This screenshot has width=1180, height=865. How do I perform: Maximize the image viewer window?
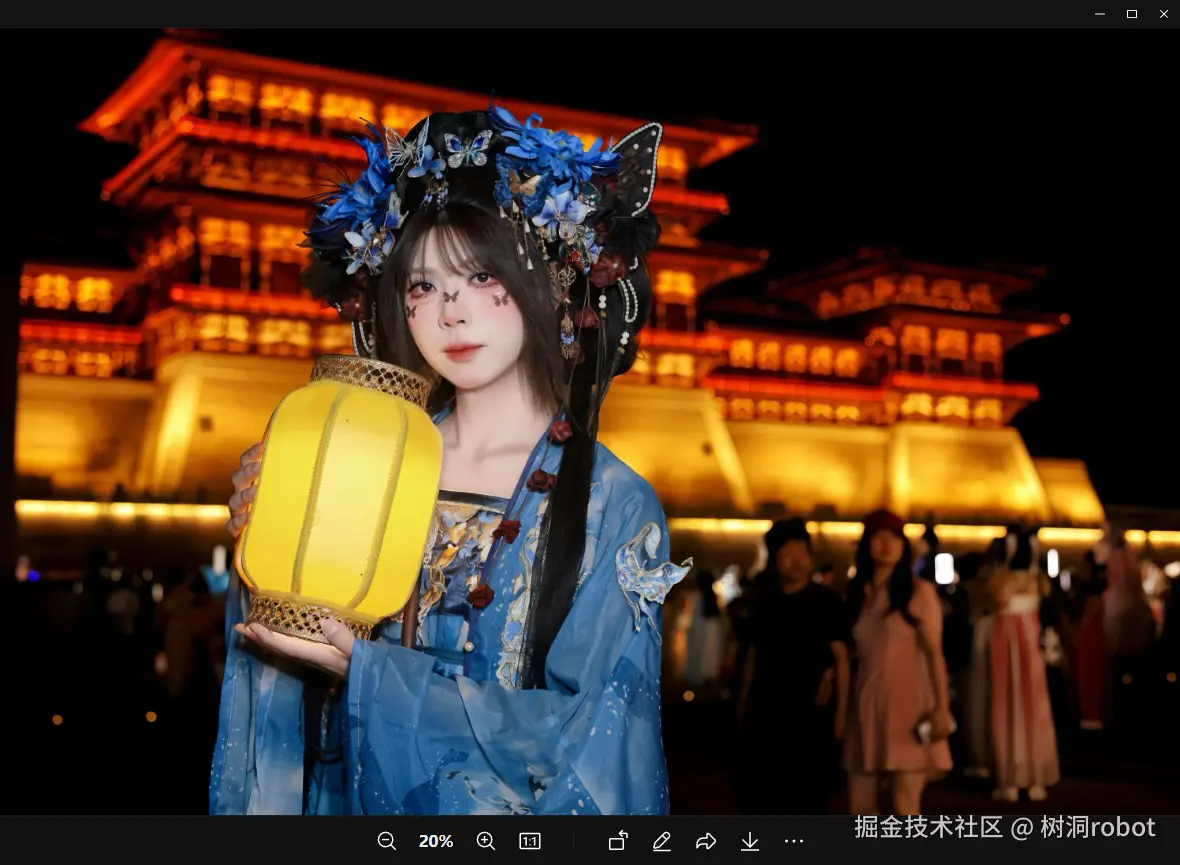(1132, 14)
